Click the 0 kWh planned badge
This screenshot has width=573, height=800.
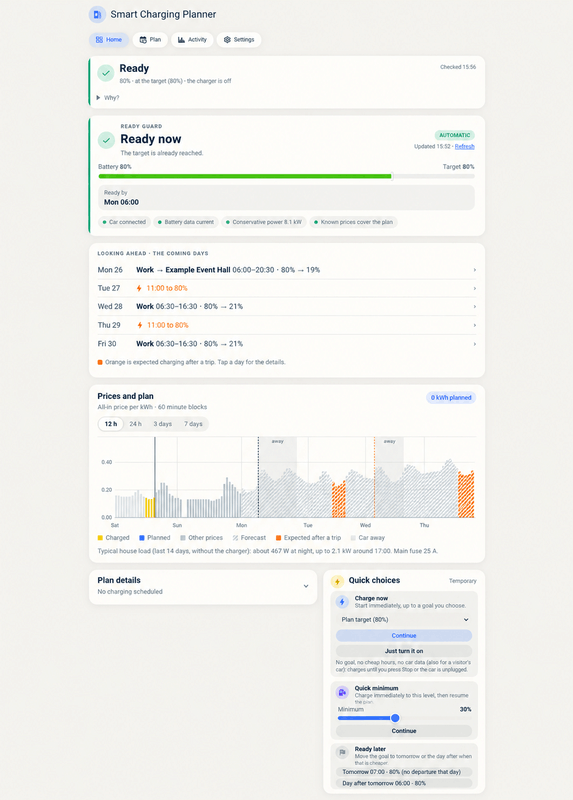pos(451,398)
